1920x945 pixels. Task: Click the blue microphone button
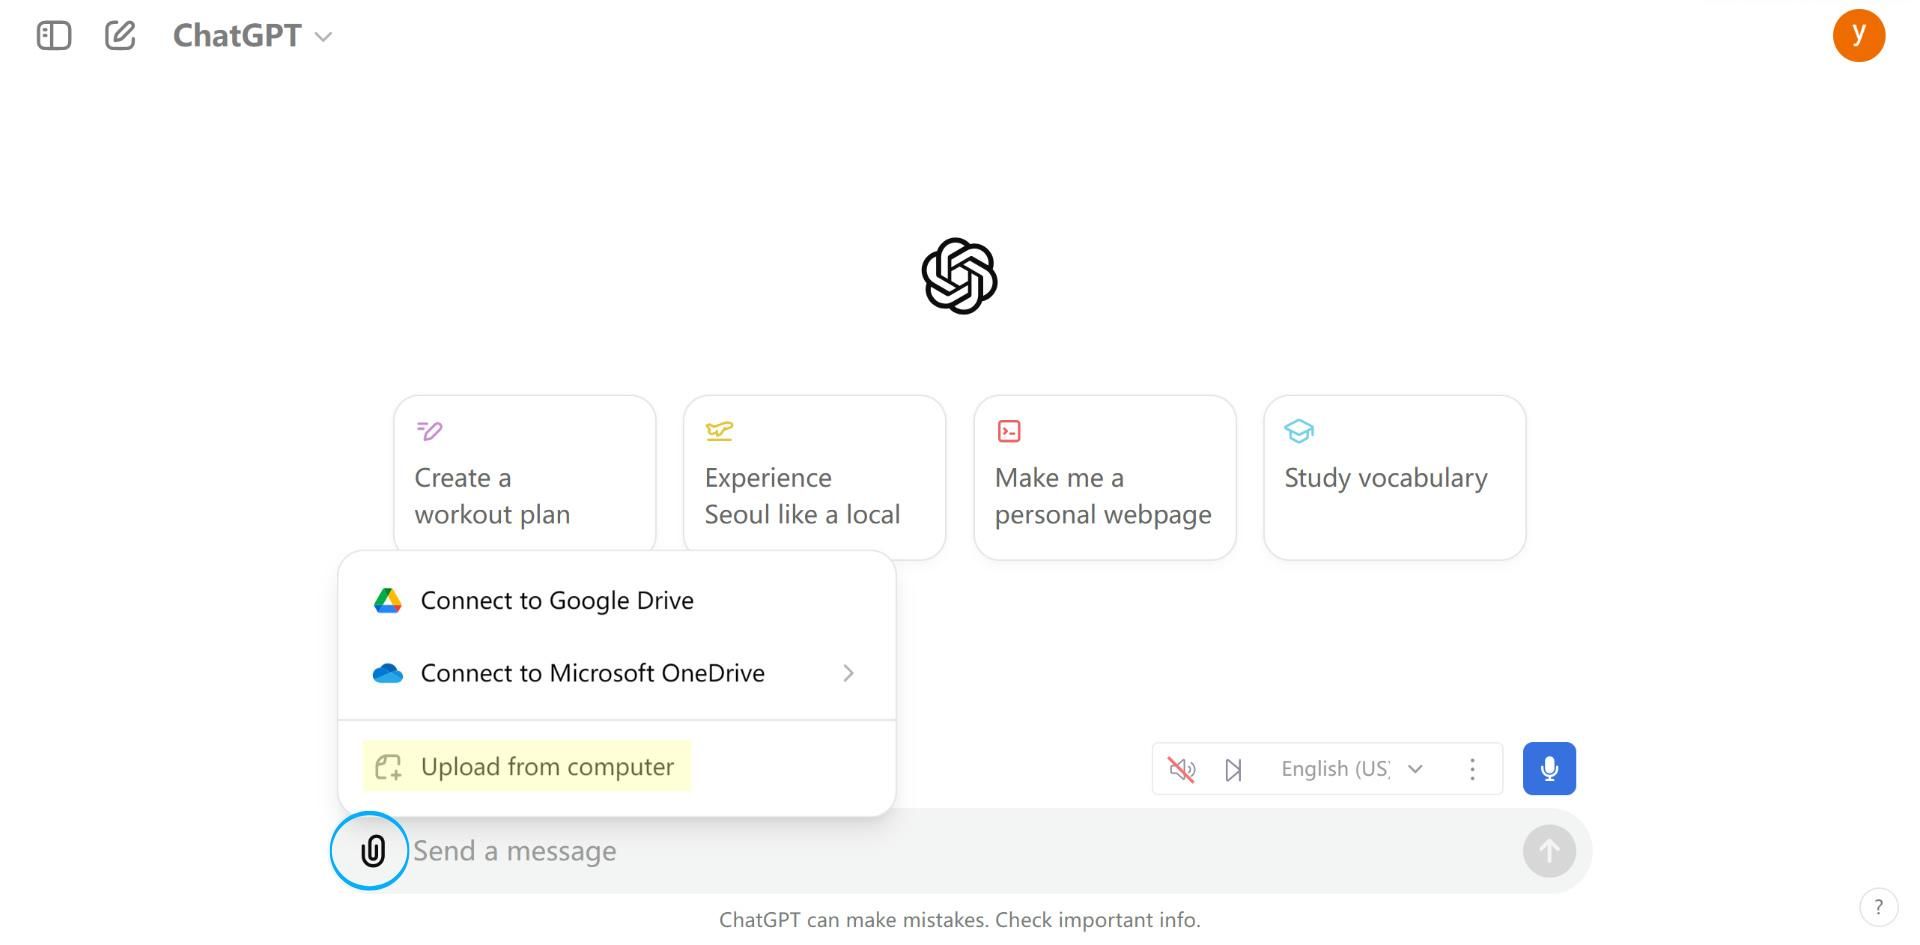pyautogui.click(x=1549, y=769)
